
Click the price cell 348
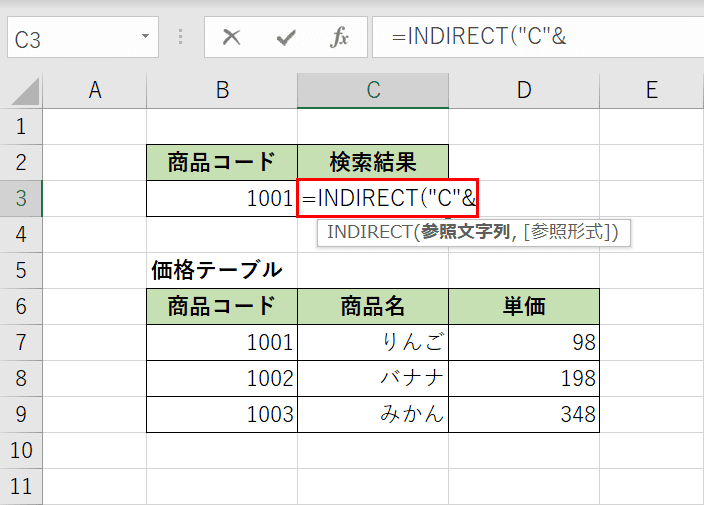[x=524, y=414]
